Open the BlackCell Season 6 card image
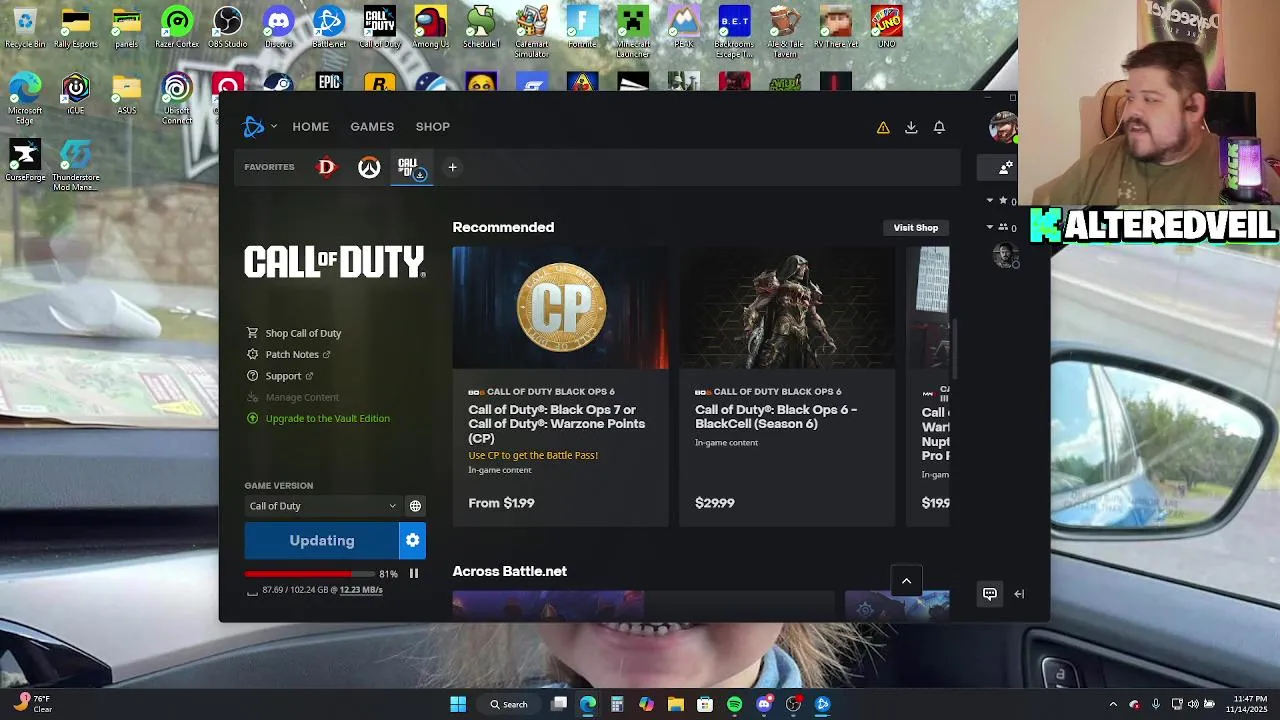1280x720 pixels. pos(787,308)
